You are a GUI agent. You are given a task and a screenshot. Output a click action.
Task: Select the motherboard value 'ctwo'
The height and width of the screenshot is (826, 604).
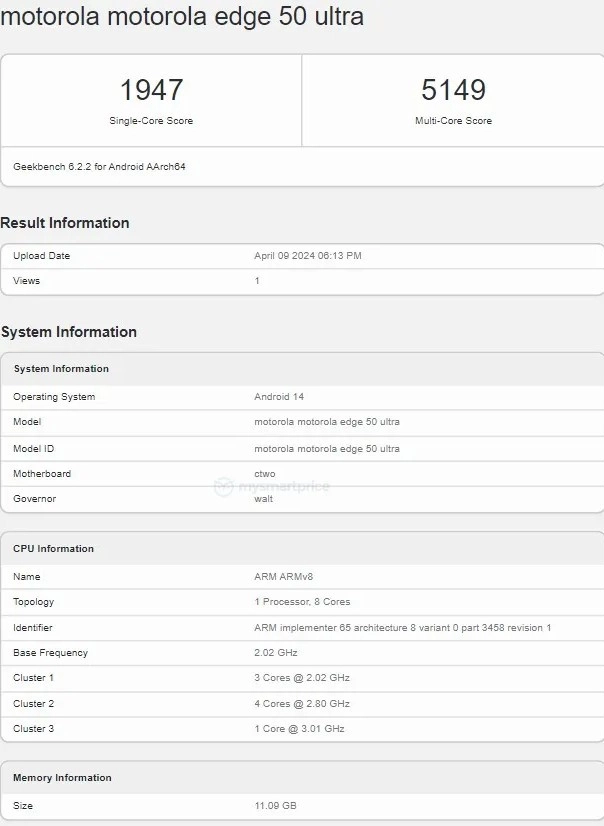(265, 474)
